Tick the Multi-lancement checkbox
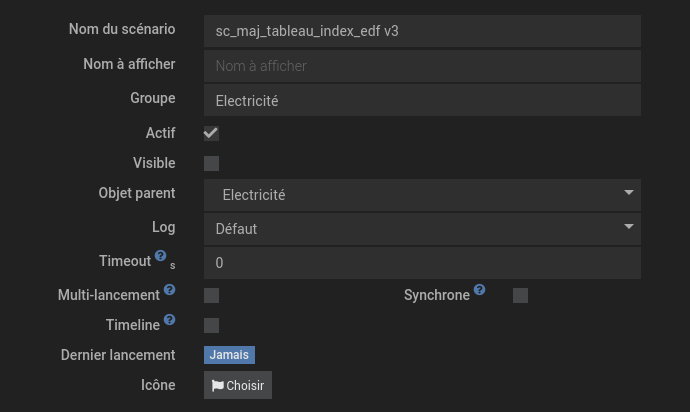 click(211, 295)
